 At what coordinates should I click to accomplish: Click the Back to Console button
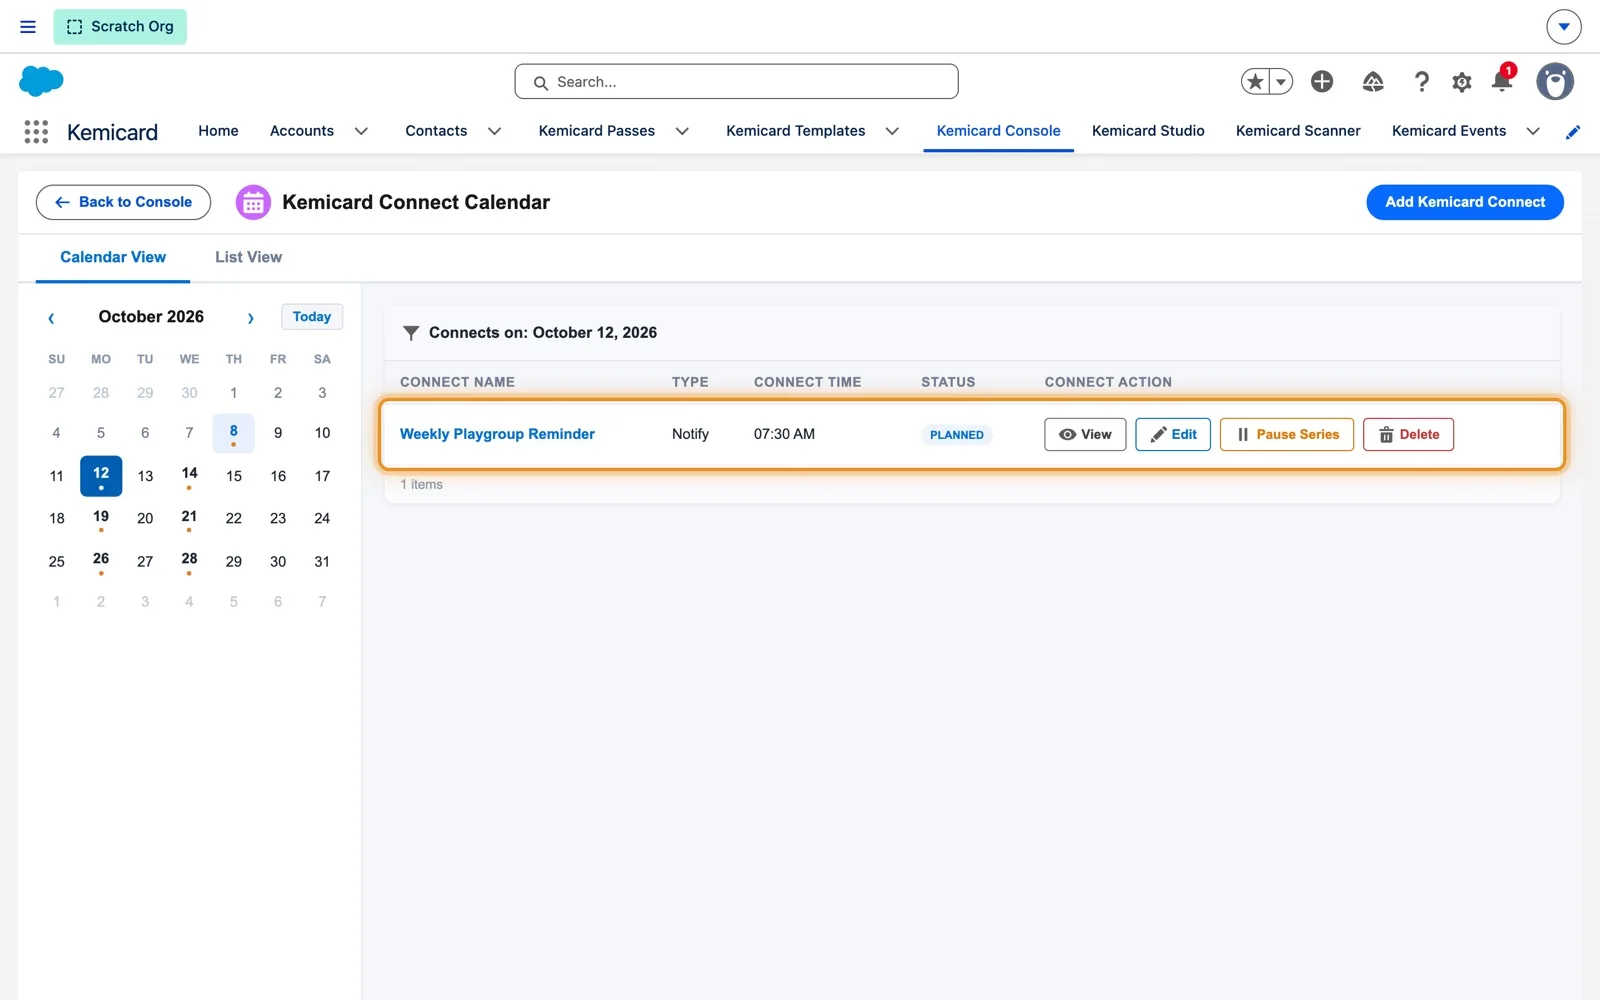pyautogui.click(x=123, y=202)
